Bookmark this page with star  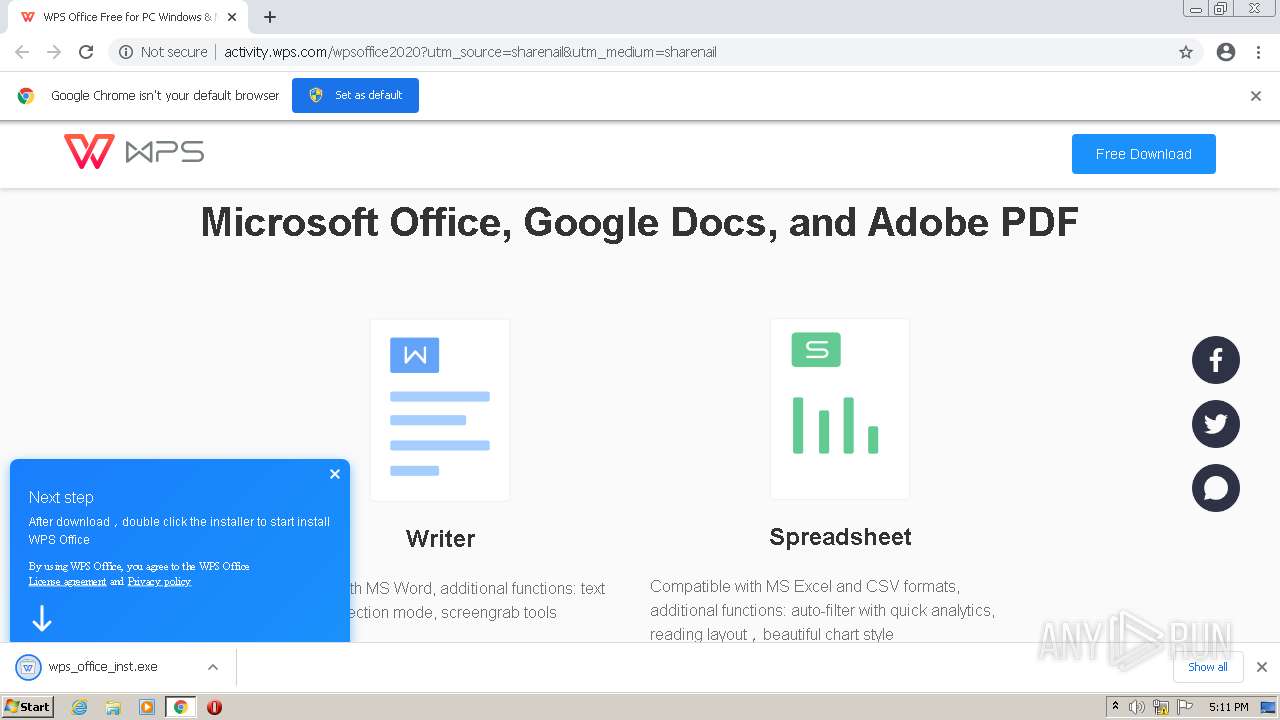tap(1186, 52)
